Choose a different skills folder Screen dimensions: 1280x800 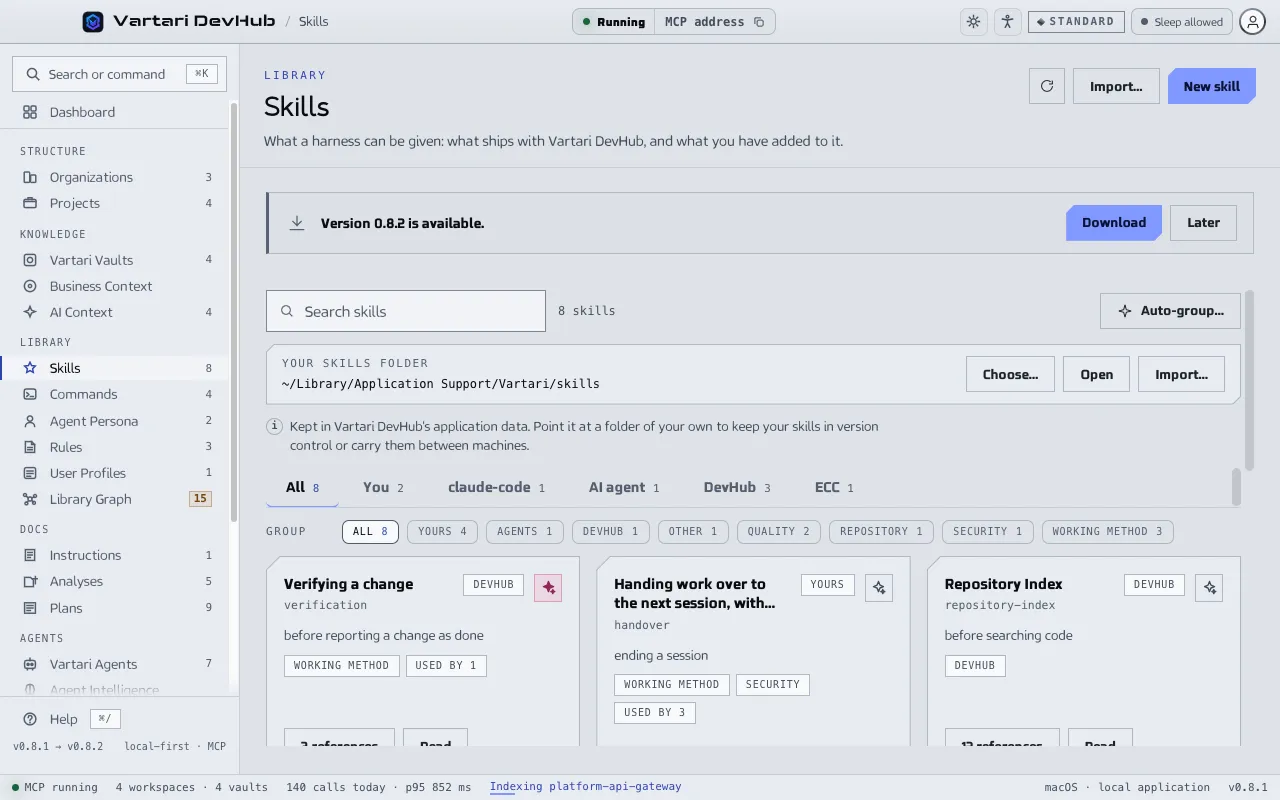(1010, 374)
